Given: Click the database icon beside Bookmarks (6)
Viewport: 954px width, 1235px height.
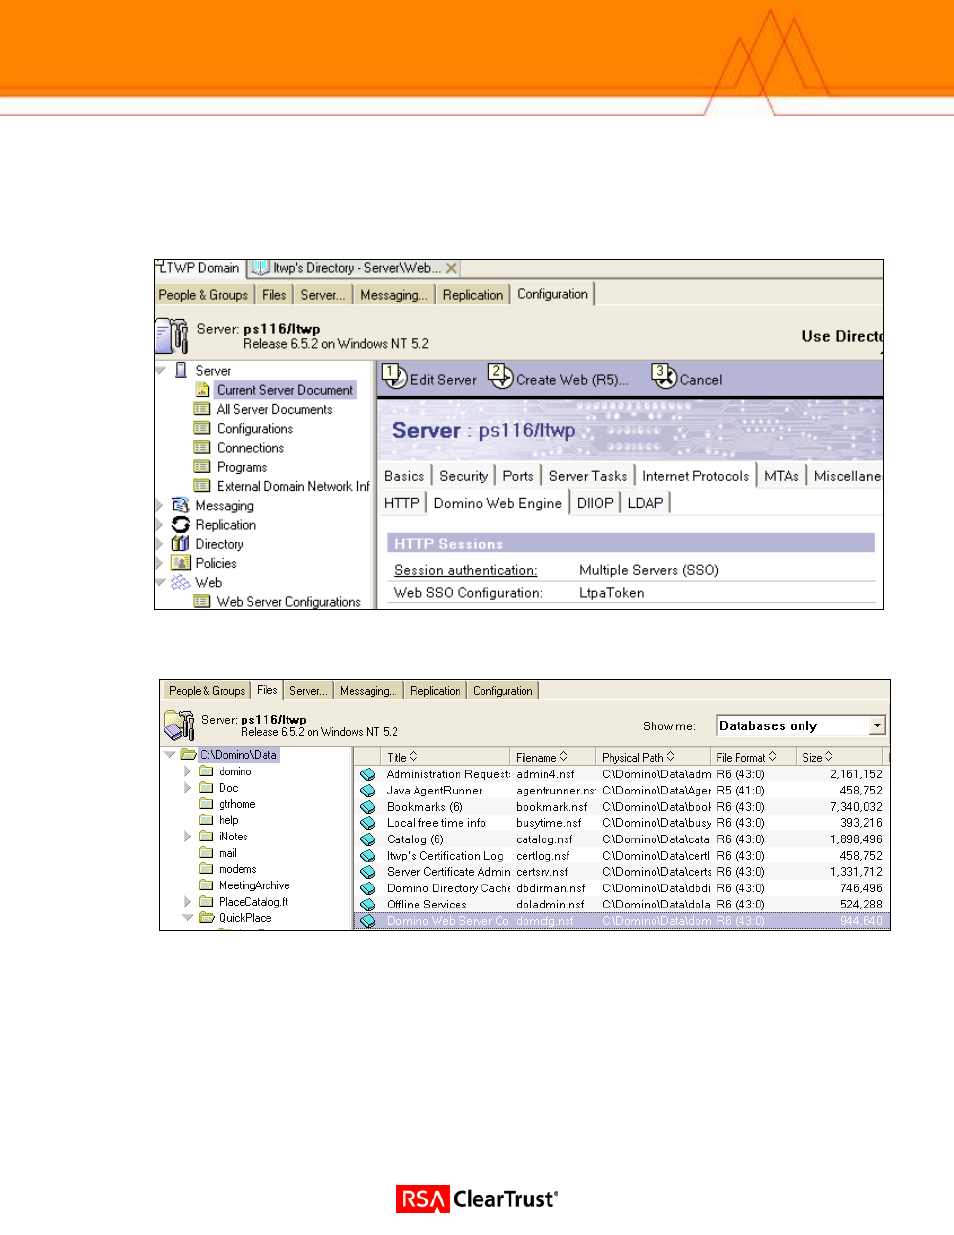Looking at the screenshot, I should [x=368, y=807].
